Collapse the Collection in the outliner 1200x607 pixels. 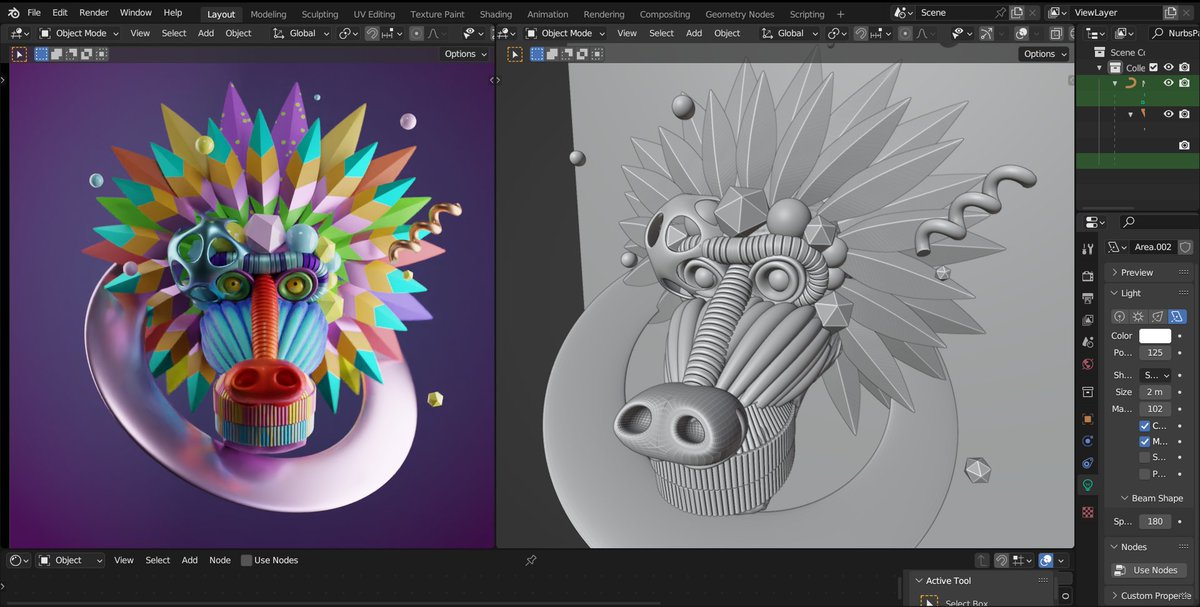tap(1101, 68)
